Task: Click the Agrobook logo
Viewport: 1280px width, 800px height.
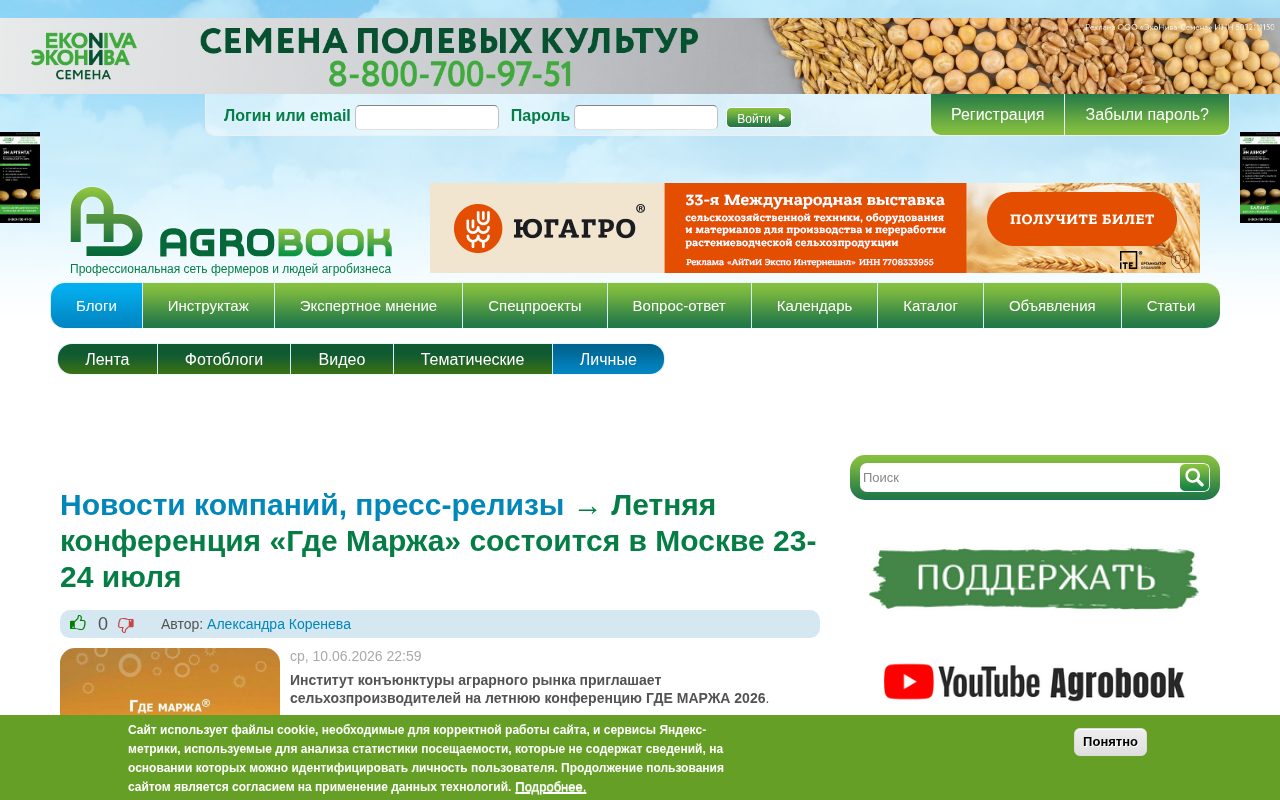Action: tap(231, 222)
